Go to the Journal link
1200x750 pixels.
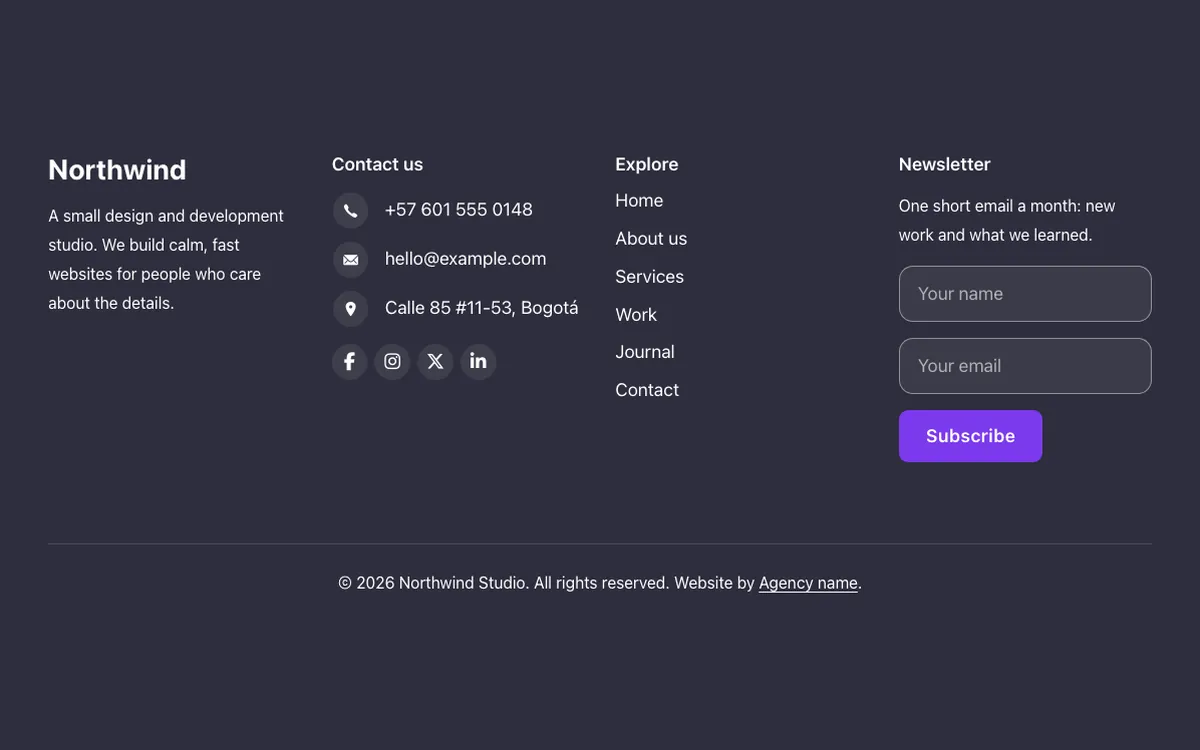click(x=645, y=352)
